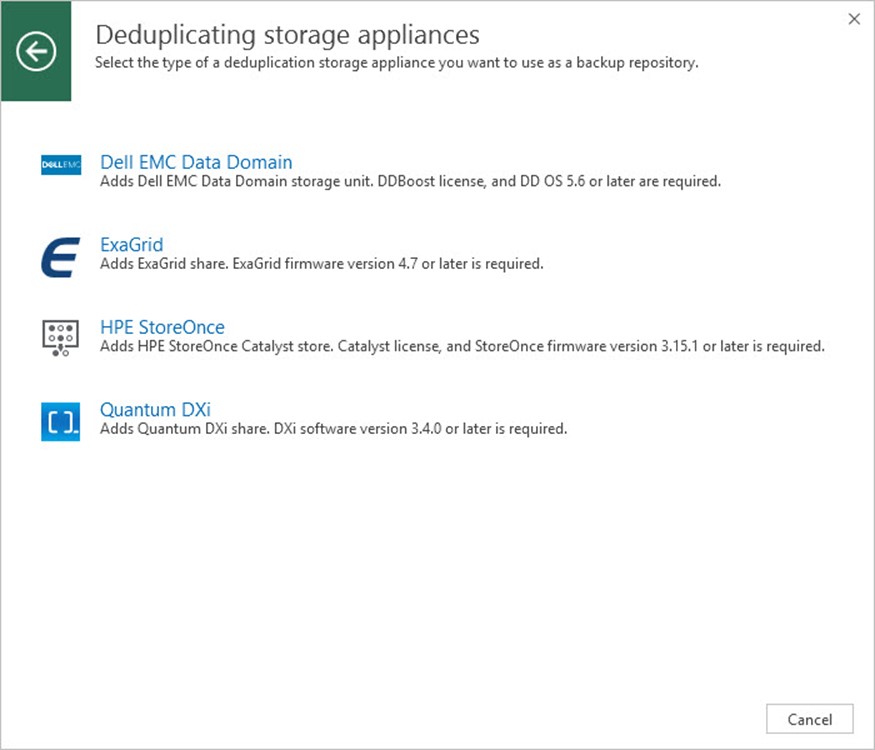Click the ExaGrid firmware version 4.7 description
The width and height of the screenshot is (875, 750).
(x=321, y=264)
